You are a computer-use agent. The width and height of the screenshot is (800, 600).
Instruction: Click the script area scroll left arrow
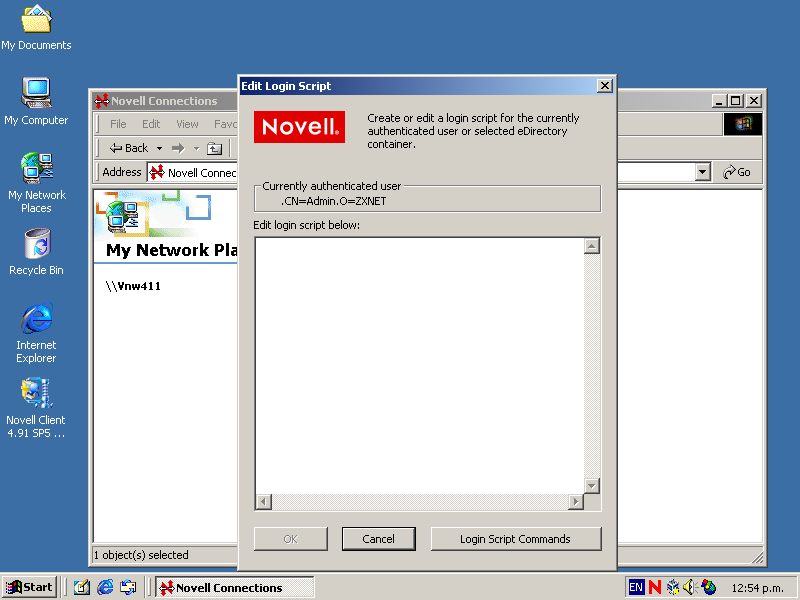263,502
